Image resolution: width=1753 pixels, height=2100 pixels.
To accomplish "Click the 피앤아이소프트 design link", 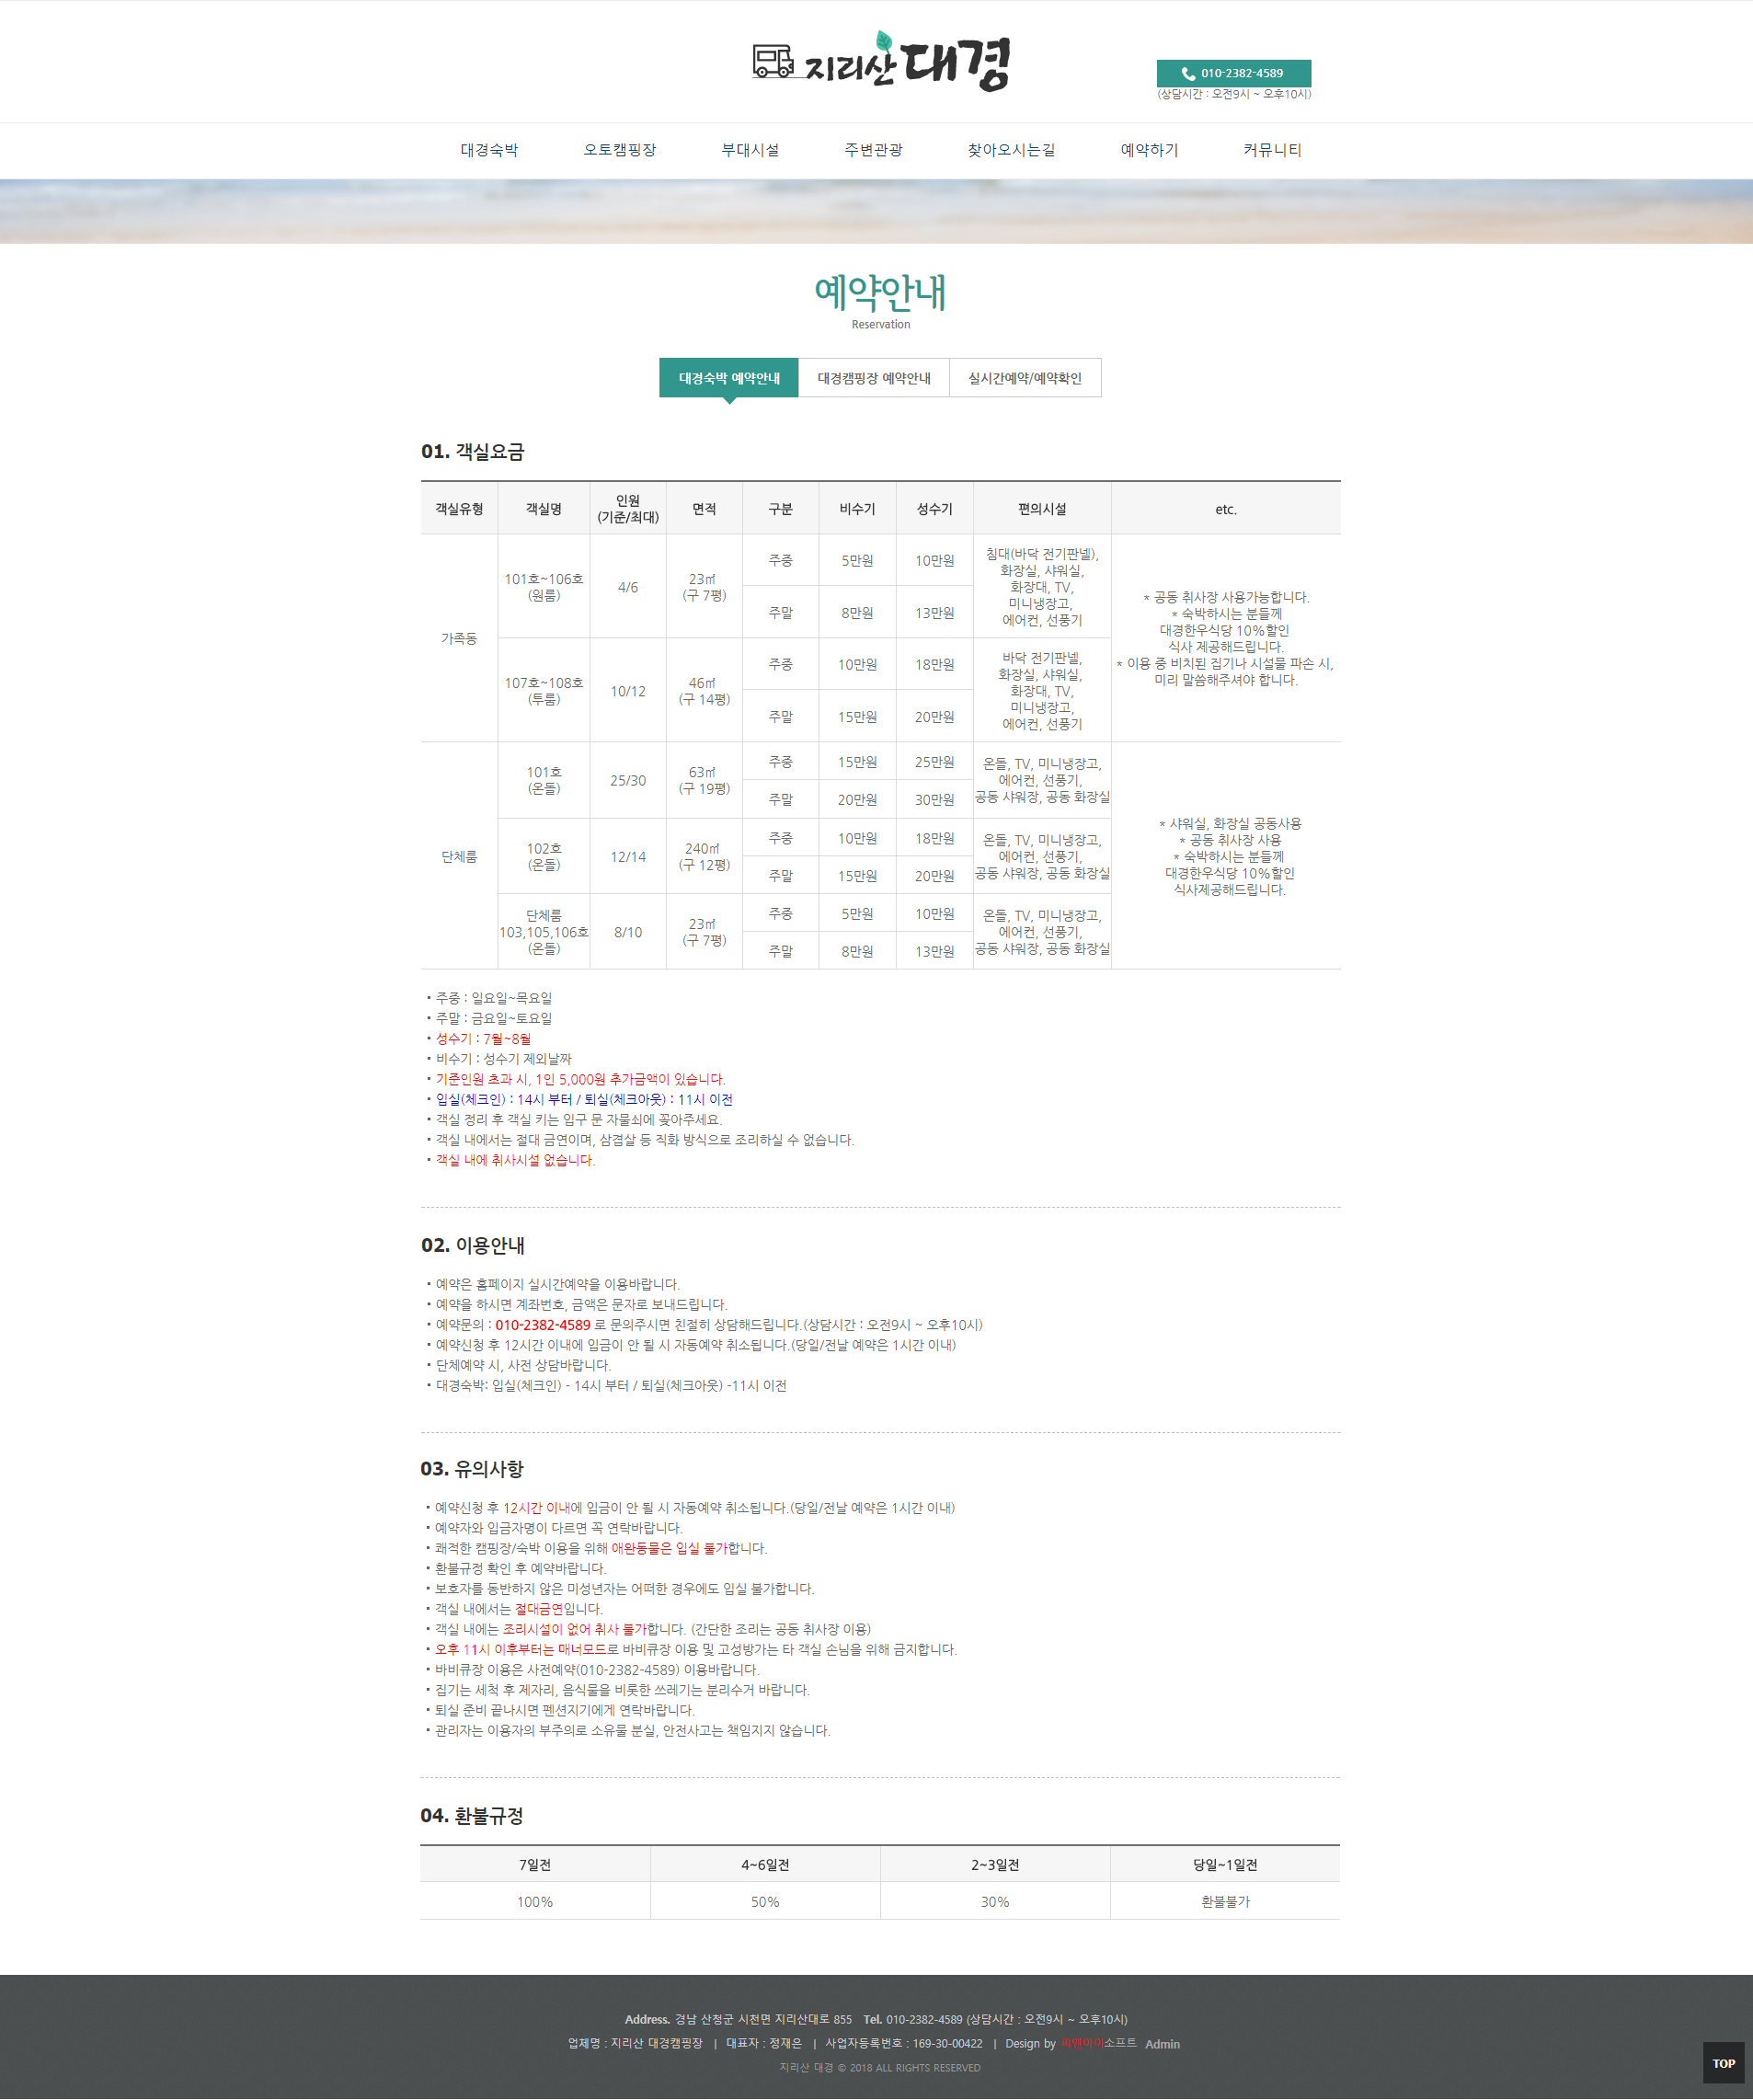I will pos(1098,2043).
